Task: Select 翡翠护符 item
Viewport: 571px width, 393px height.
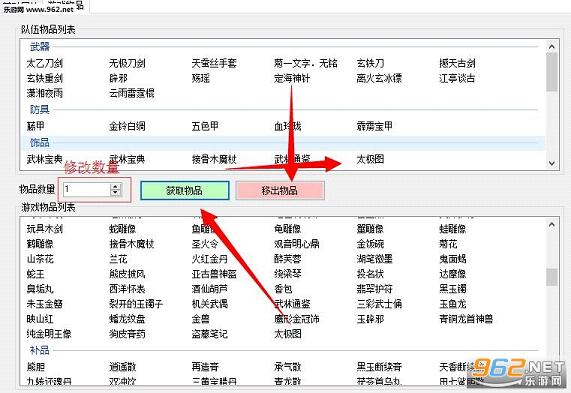Action: click(x=375, y=289)
